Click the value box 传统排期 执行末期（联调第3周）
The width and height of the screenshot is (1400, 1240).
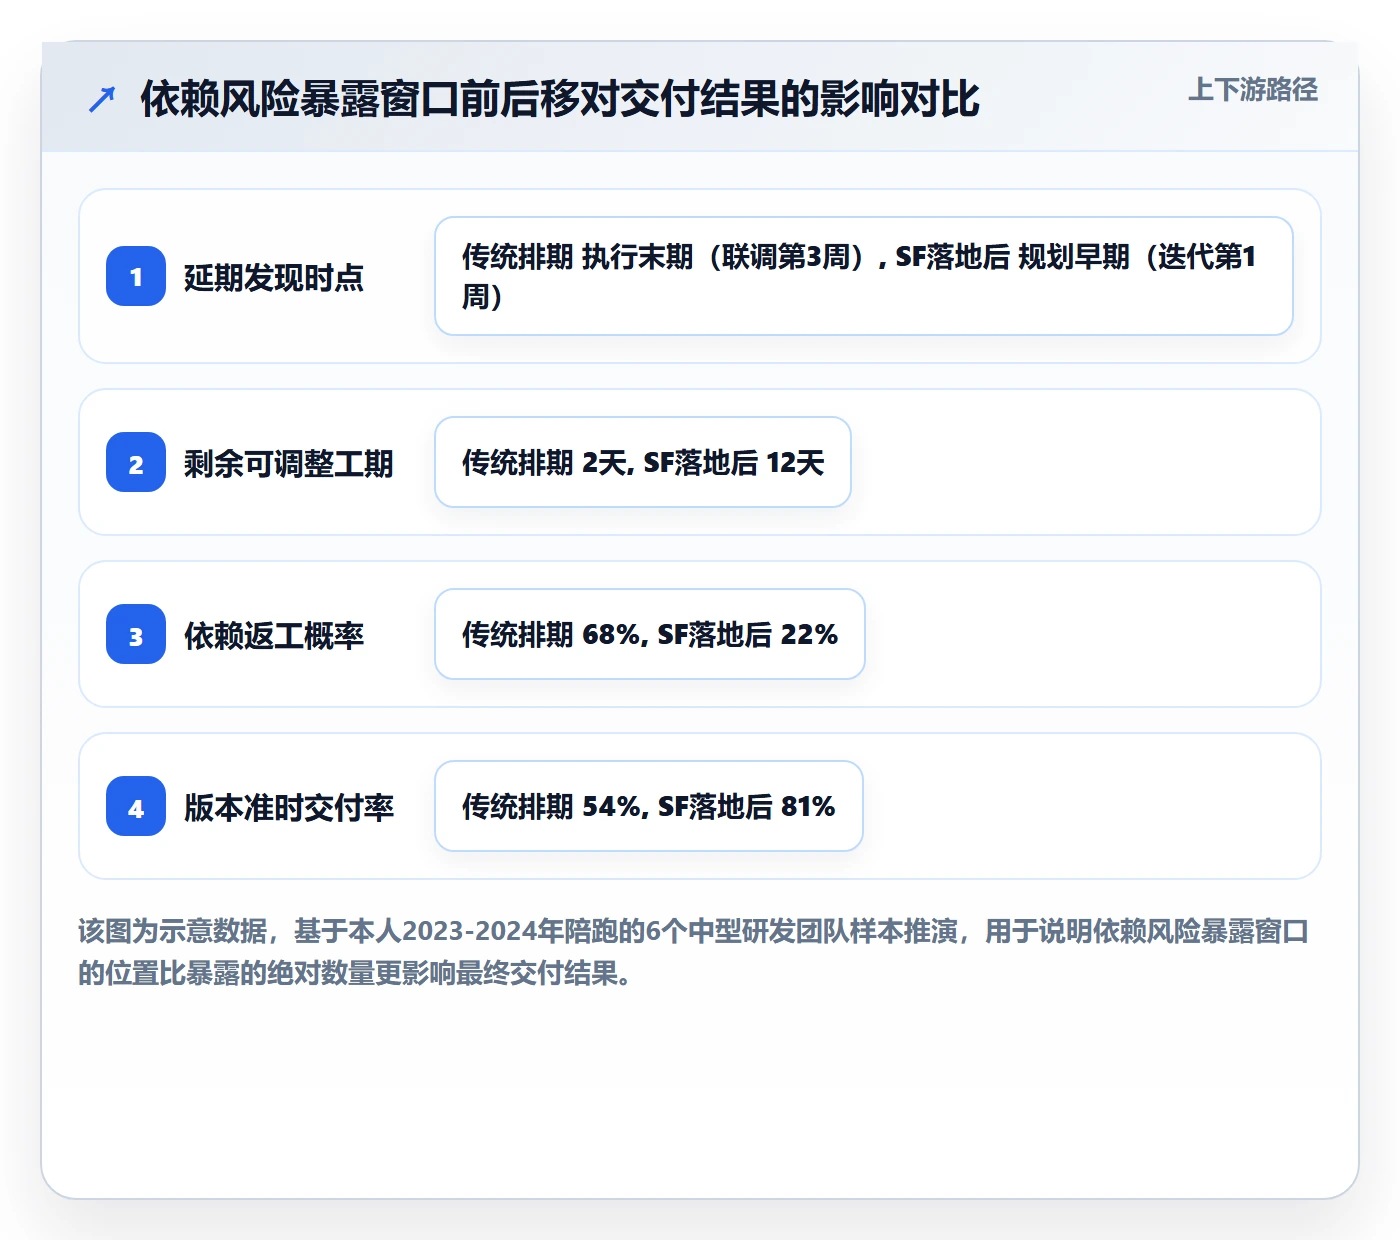point(864,276)
